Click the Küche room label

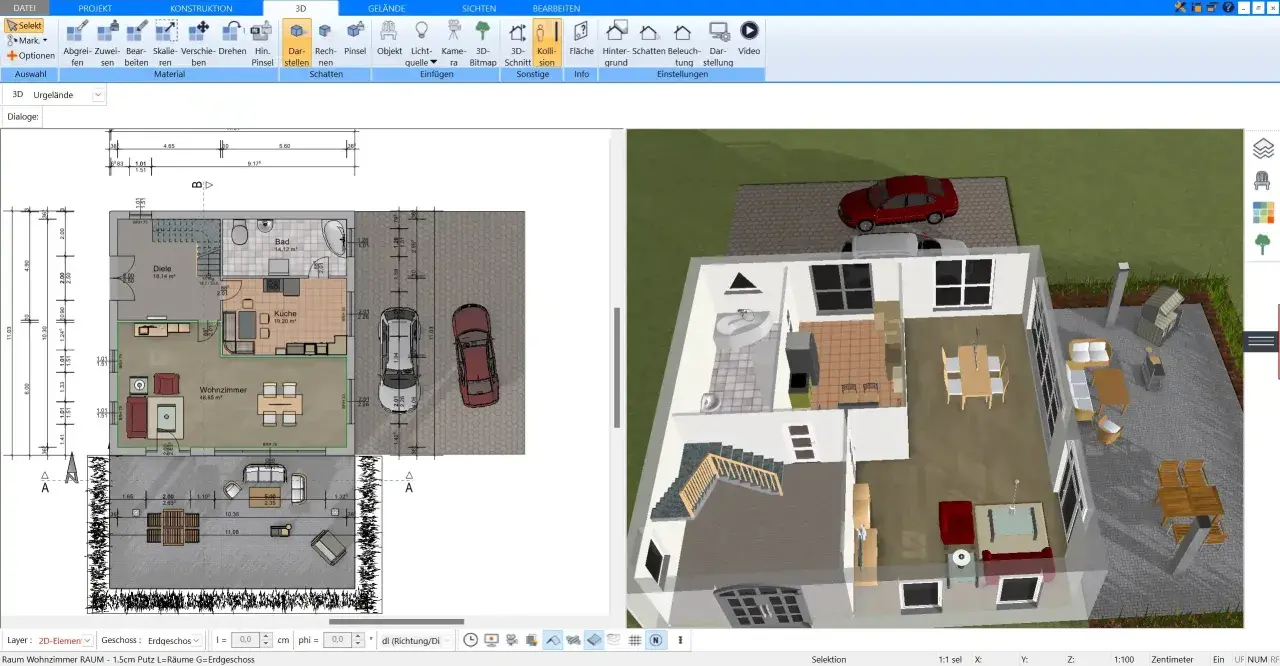[x=285, y=316]
